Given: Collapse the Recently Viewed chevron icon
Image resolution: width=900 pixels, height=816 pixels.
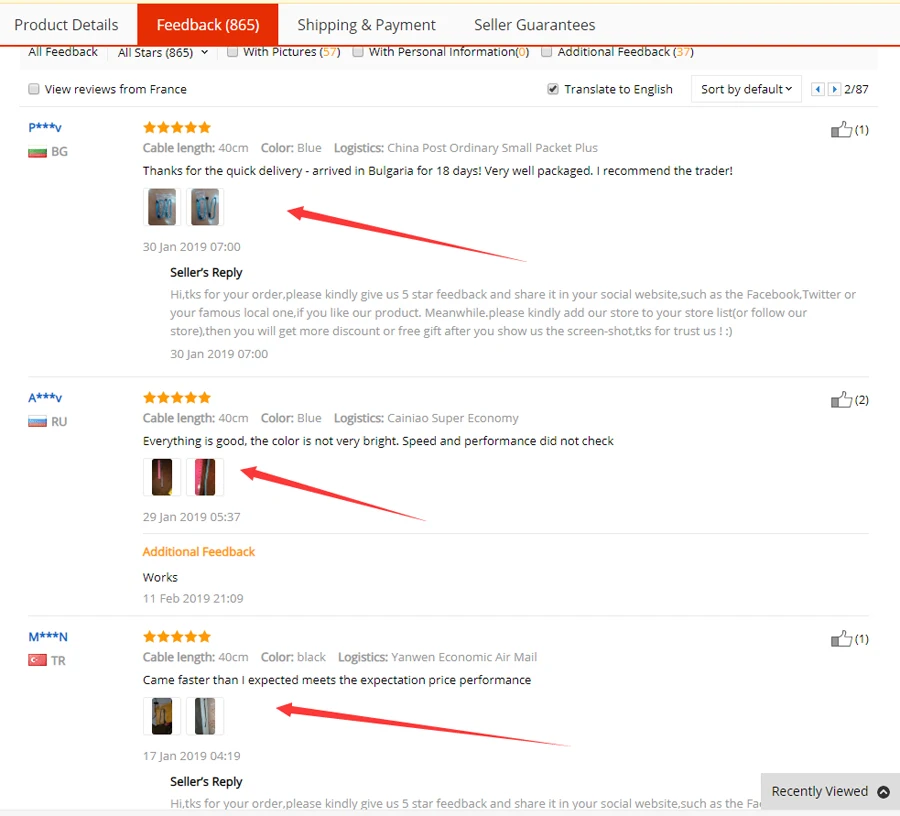Looking at the screenshot, I should coord(883,791).
